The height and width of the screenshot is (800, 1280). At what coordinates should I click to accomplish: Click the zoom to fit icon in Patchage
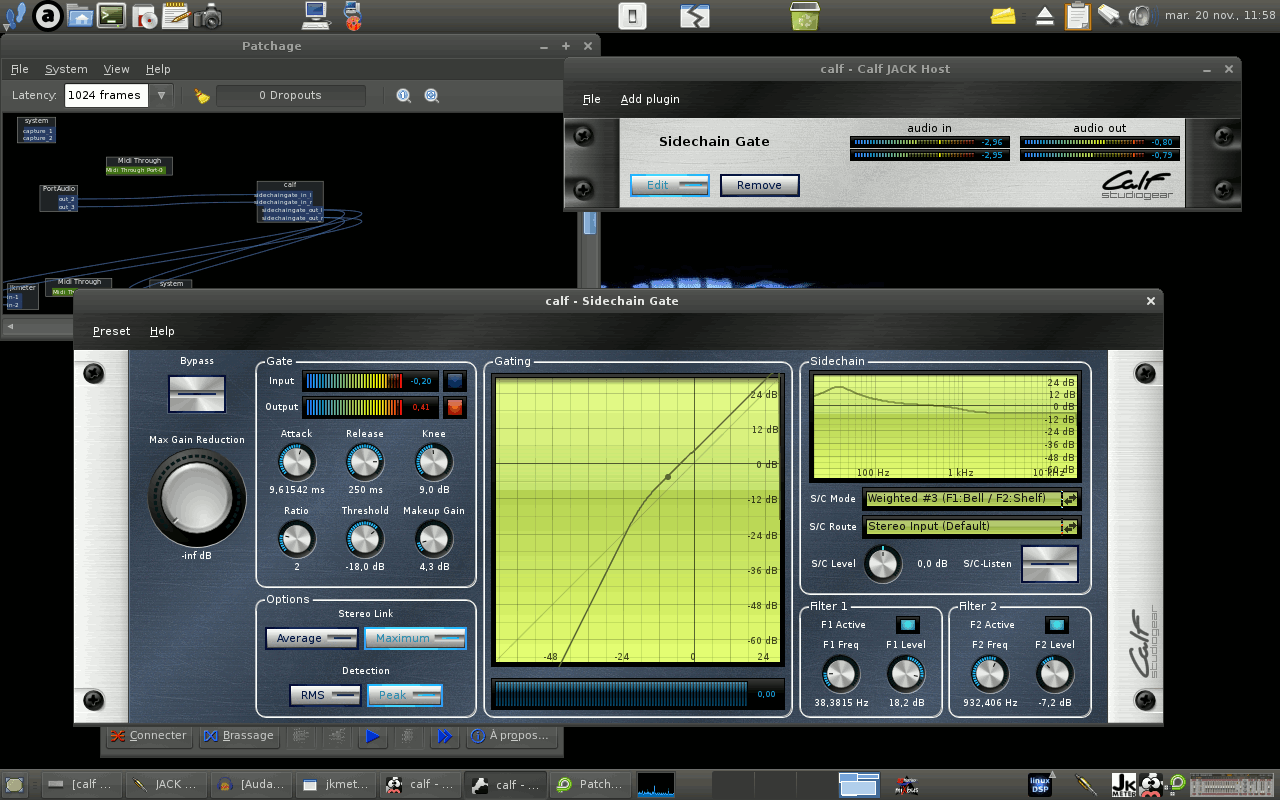pyautogui.click(x=432, y=96)
